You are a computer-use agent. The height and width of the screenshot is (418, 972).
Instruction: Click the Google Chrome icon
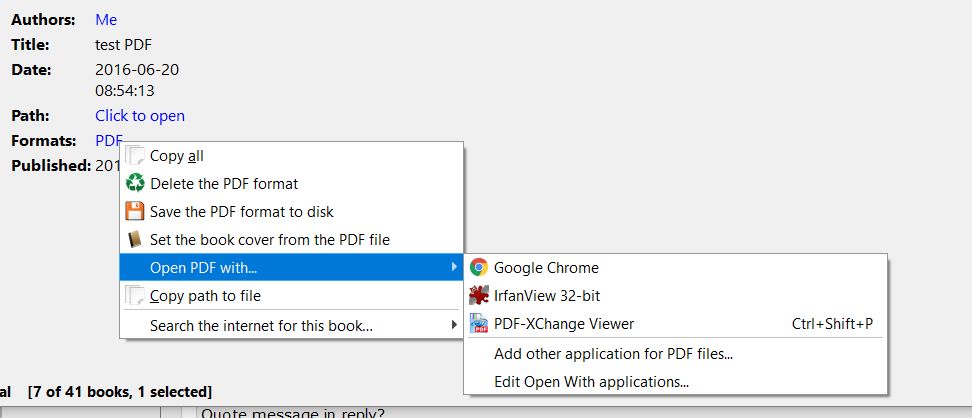click(479, 268)
